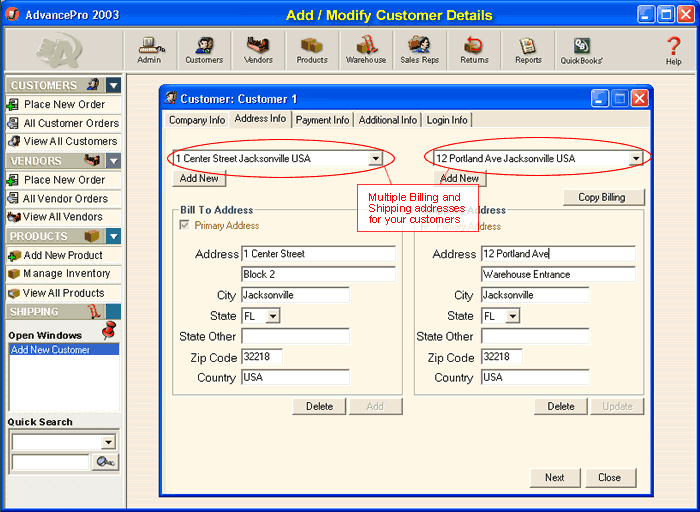
Task: Open Help with the question mark icon
Action: point(674,50)
